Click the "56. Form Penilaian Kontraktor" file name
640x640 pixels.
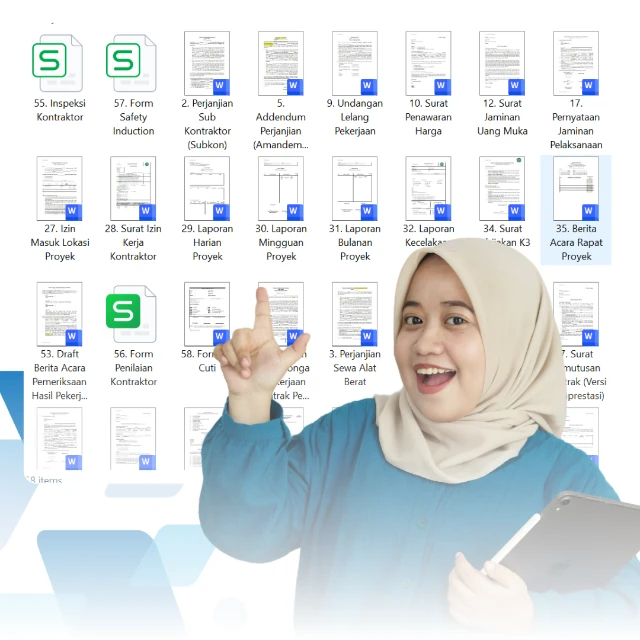coord(133,368)
